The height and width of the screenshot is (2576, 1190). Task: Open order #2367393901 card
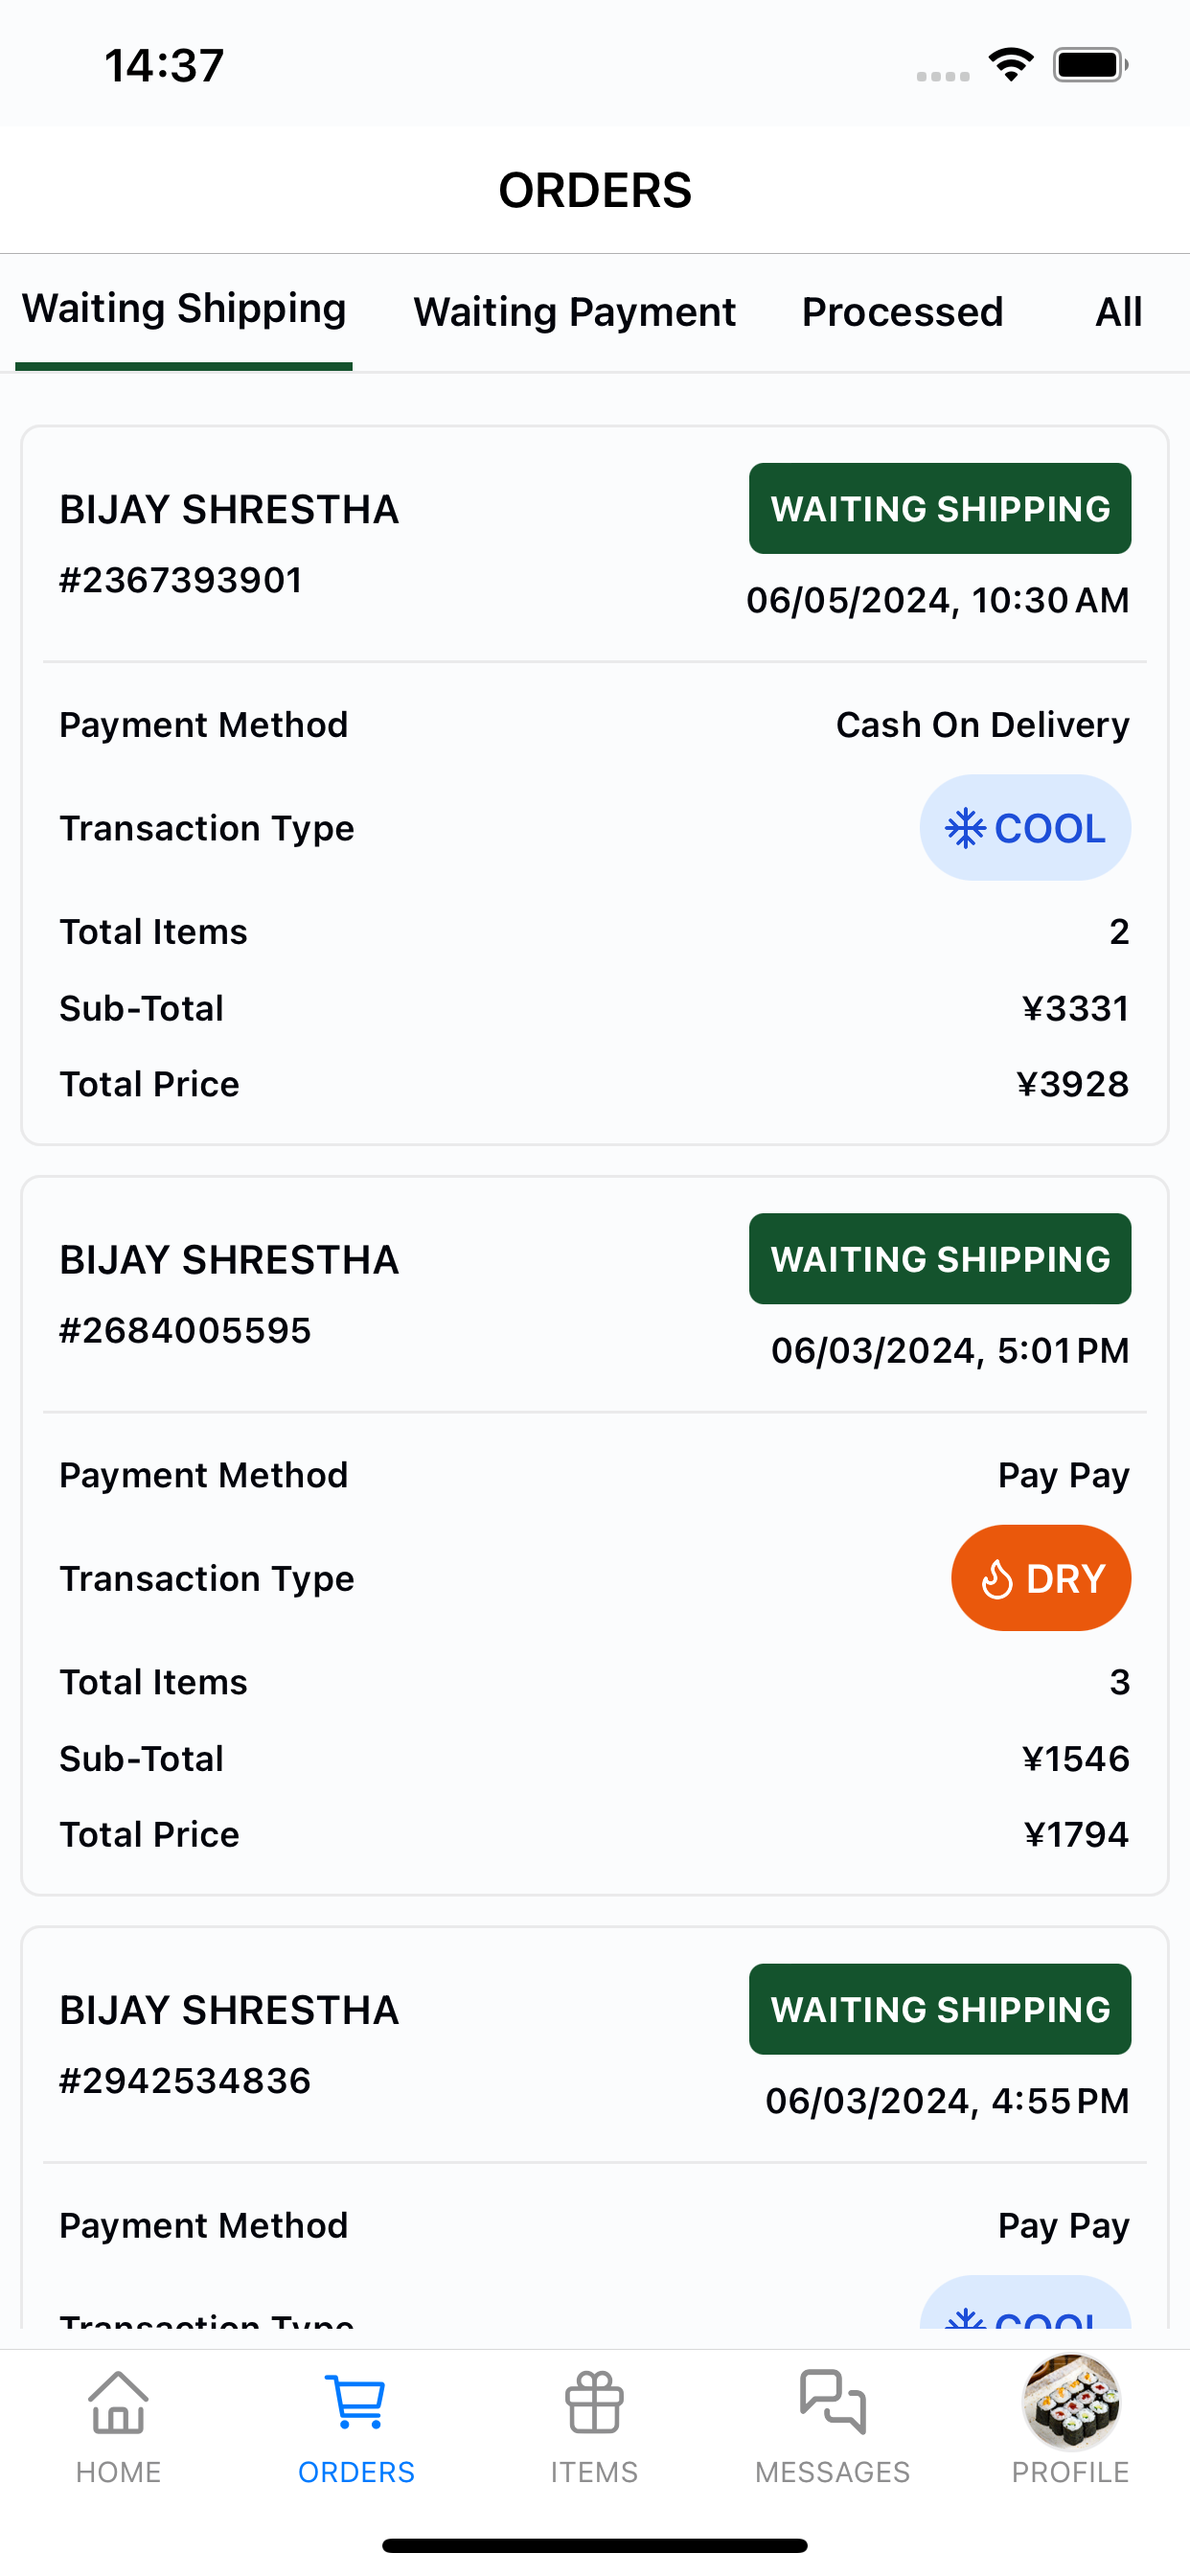click(595, 786)
